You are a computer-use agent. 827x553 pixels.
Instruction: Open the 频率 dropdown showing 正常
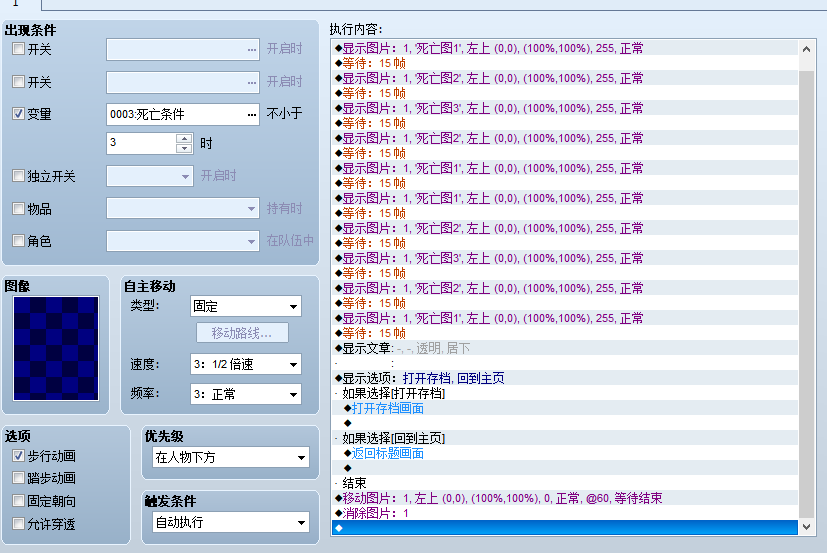click(x=246, y=394)
